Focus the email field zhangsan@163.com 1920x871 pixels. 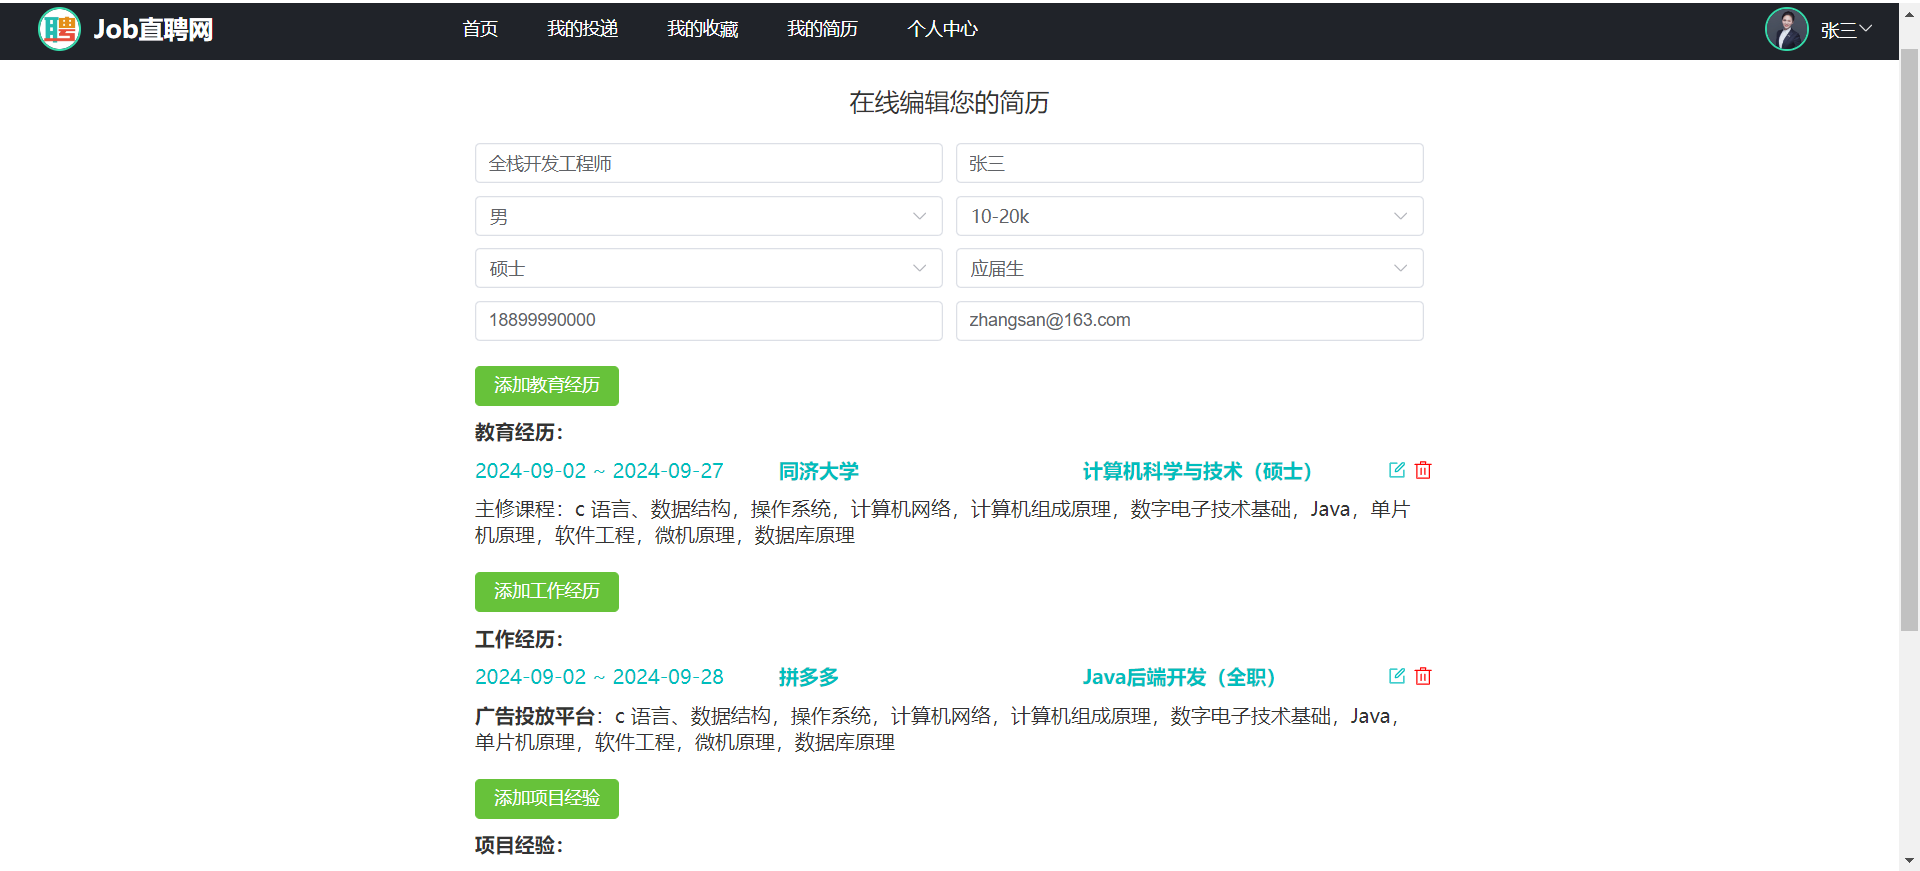click(1189, 321)
